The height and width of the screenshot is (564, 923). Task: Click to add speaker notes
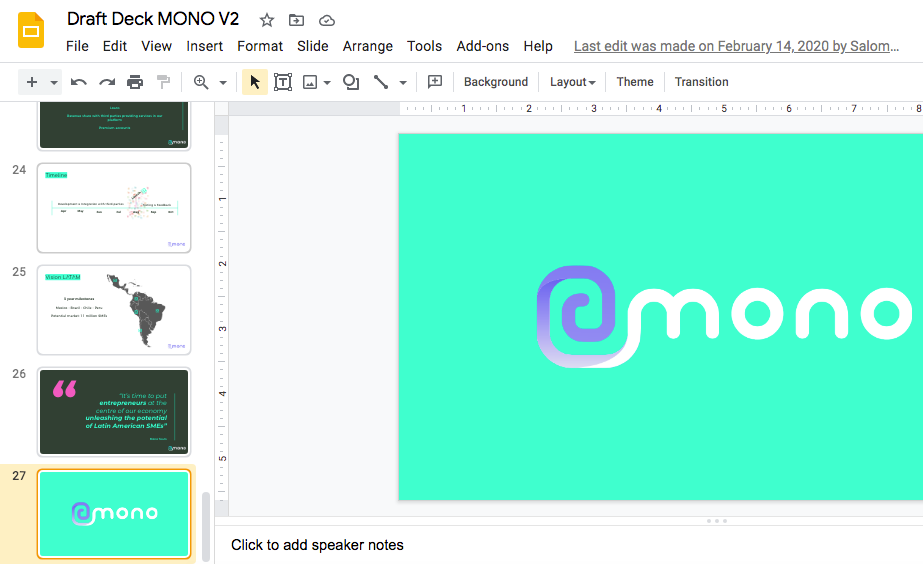coord(317,545)
